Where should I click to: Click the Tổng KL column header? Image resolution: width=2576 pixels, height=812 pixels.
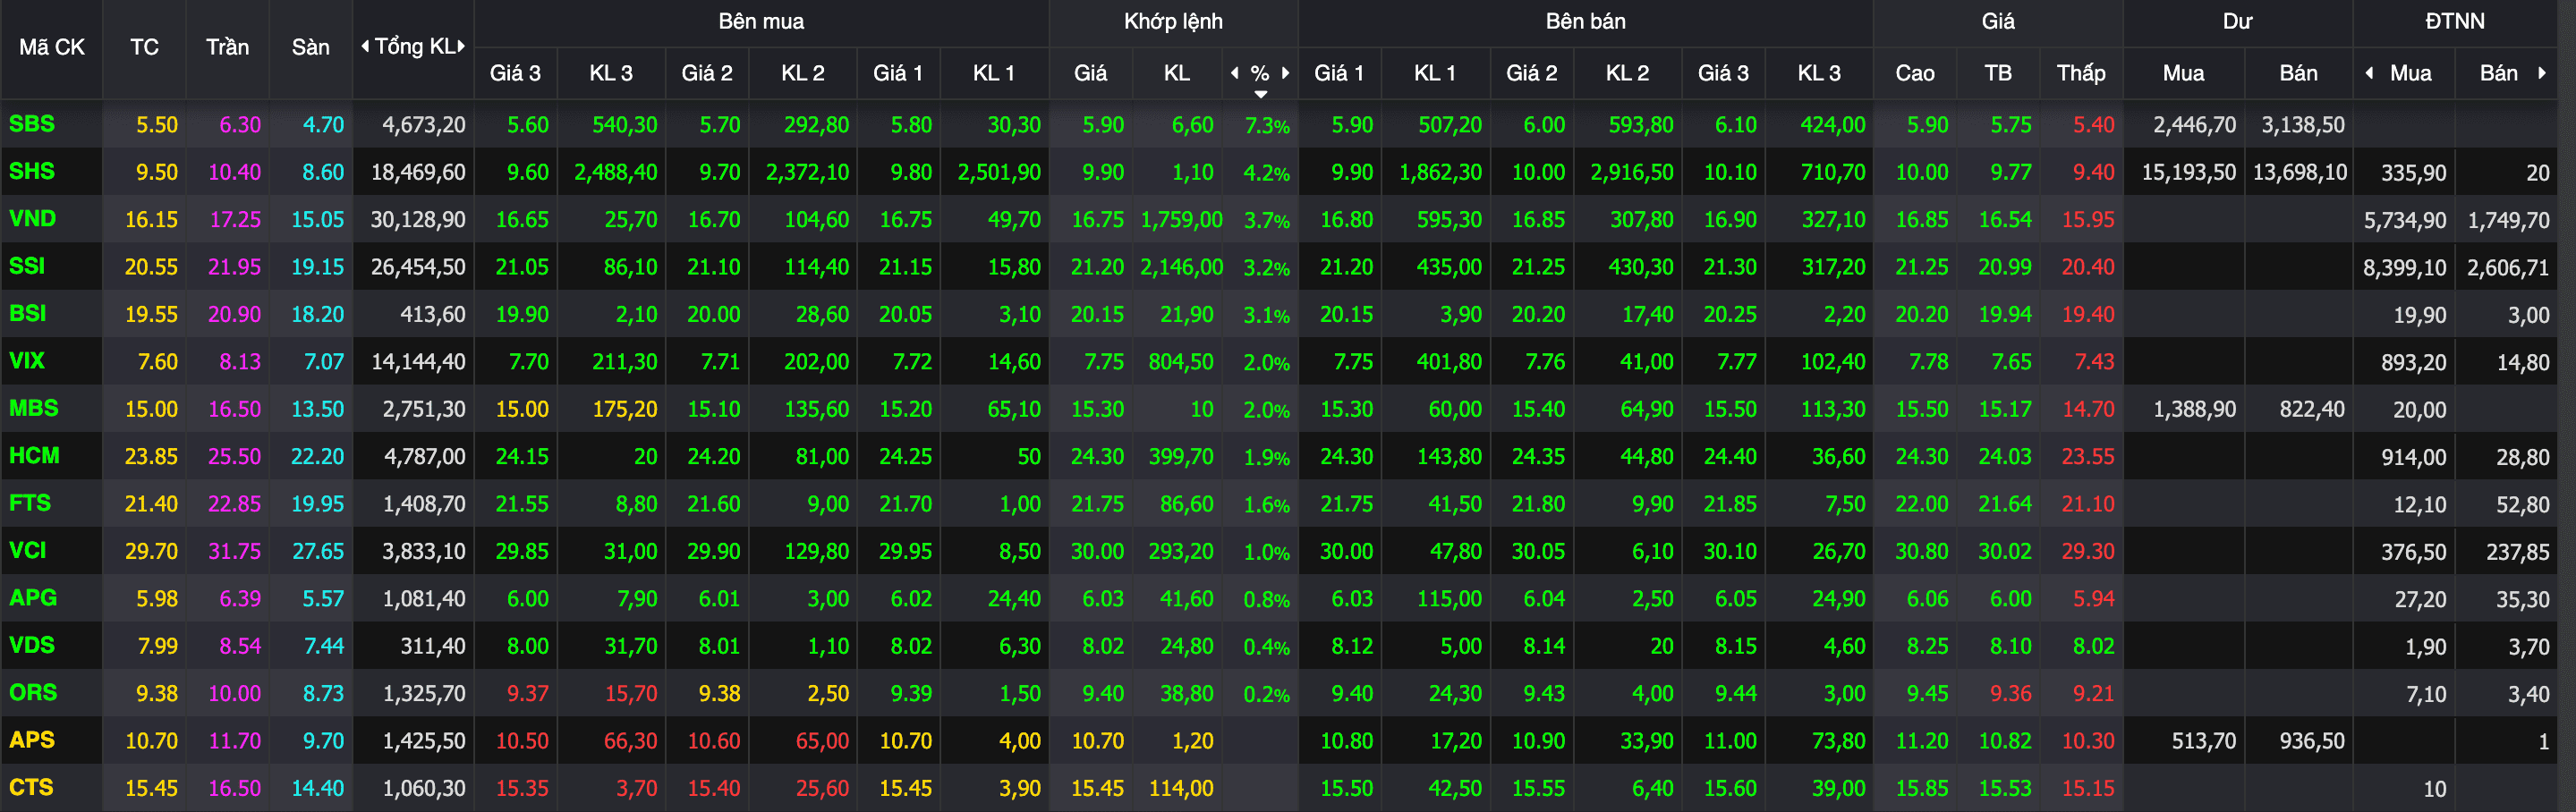[x=414, y=46]
